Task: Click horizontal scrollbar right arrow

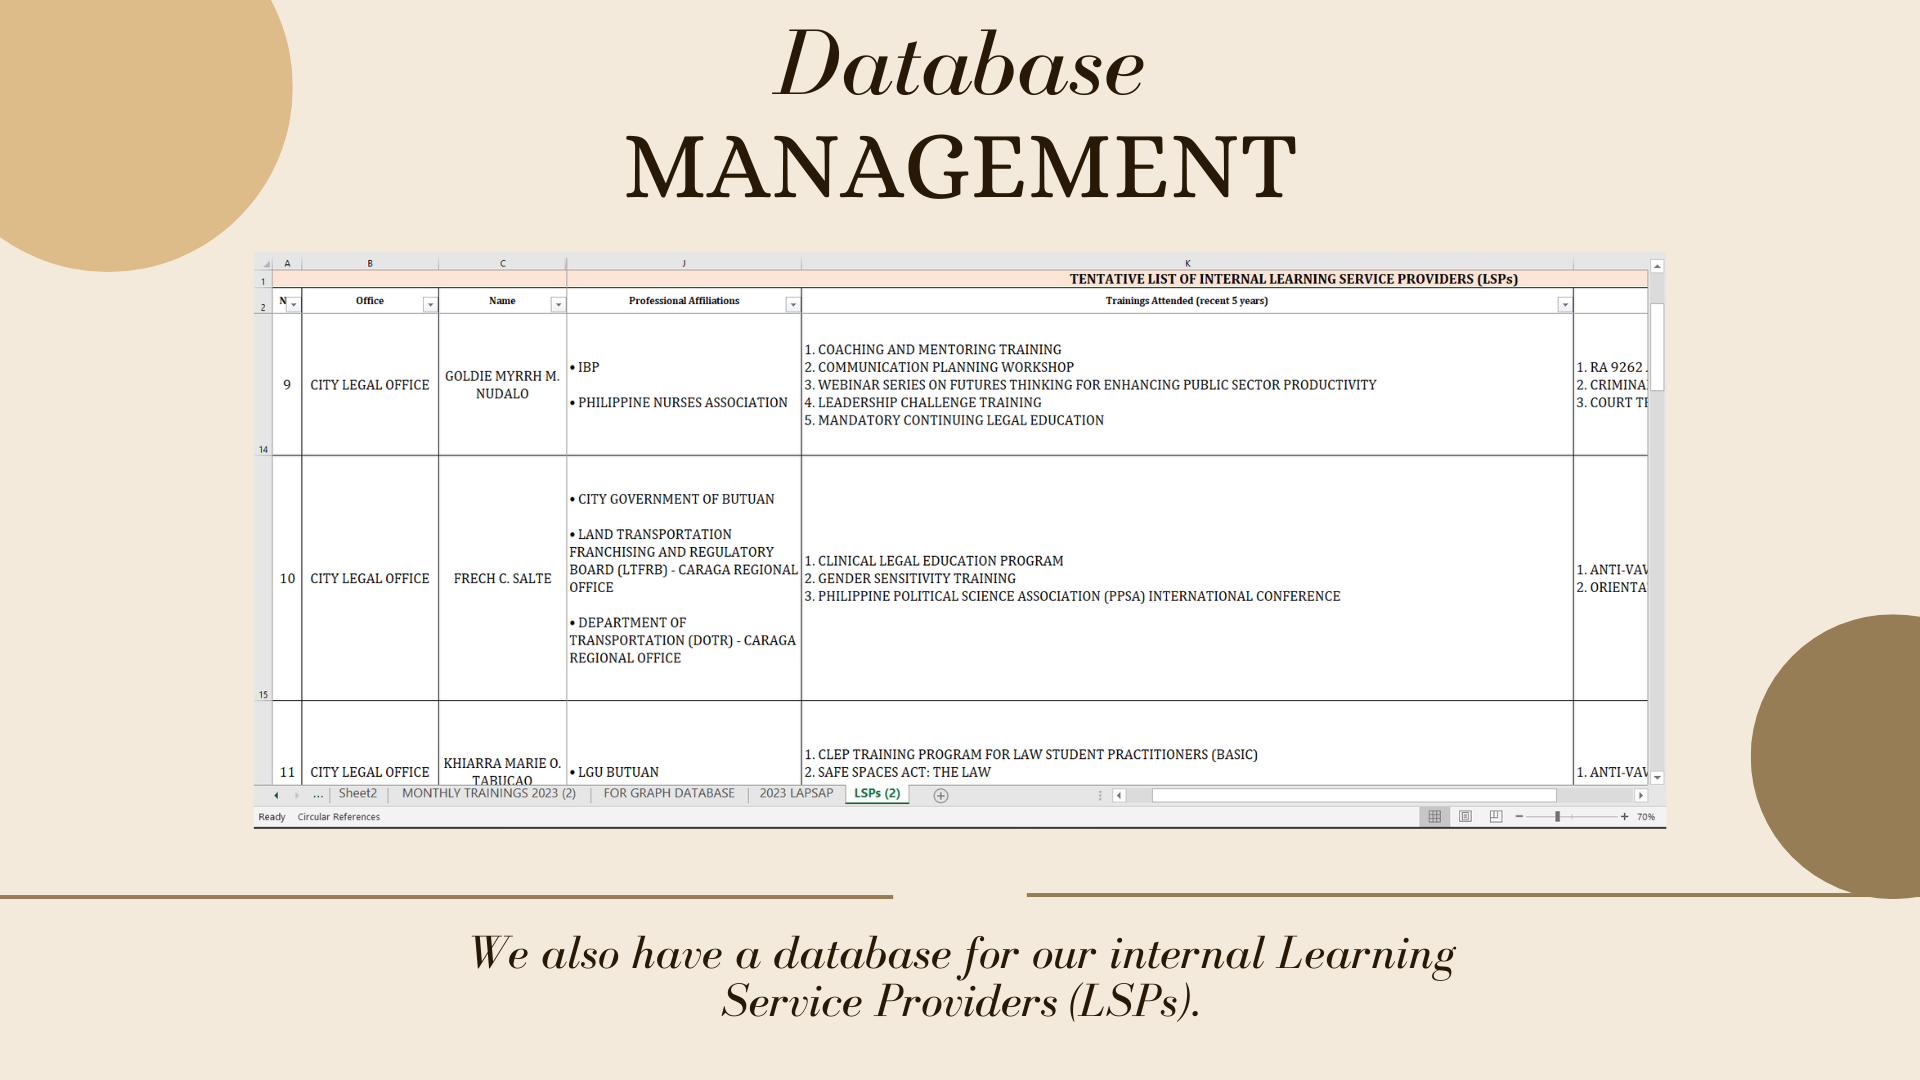Action: (1640, 796)
